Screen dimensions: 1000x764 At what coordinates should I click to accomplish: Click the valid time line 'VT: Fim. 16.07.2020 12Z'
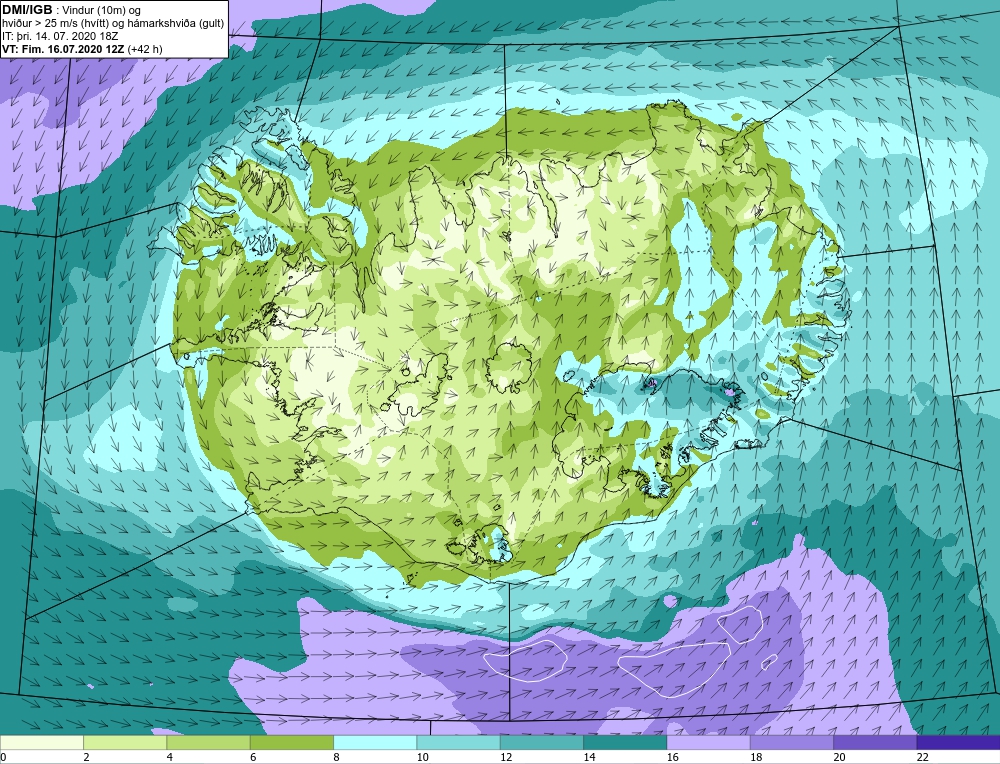coord(64,49)
